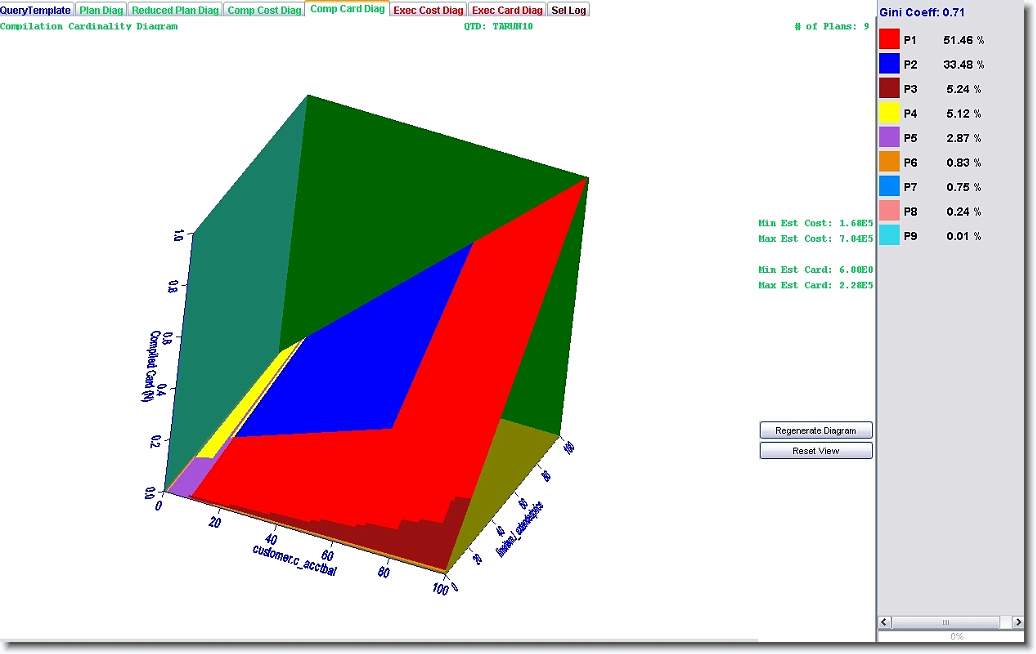Open the QueryTemplate tab
Viewport: 1036px width, 654px height.
36,10
